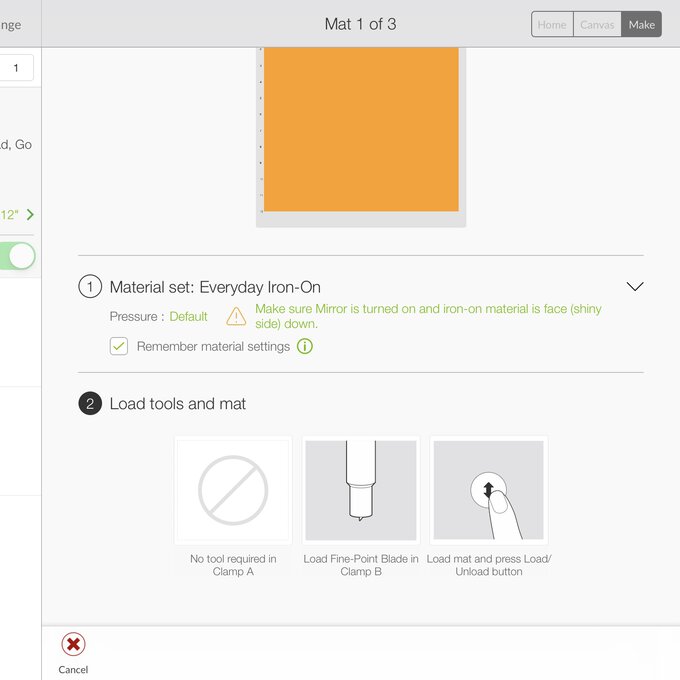Click the green info icon beside Remember material settings

click(305, 347)
